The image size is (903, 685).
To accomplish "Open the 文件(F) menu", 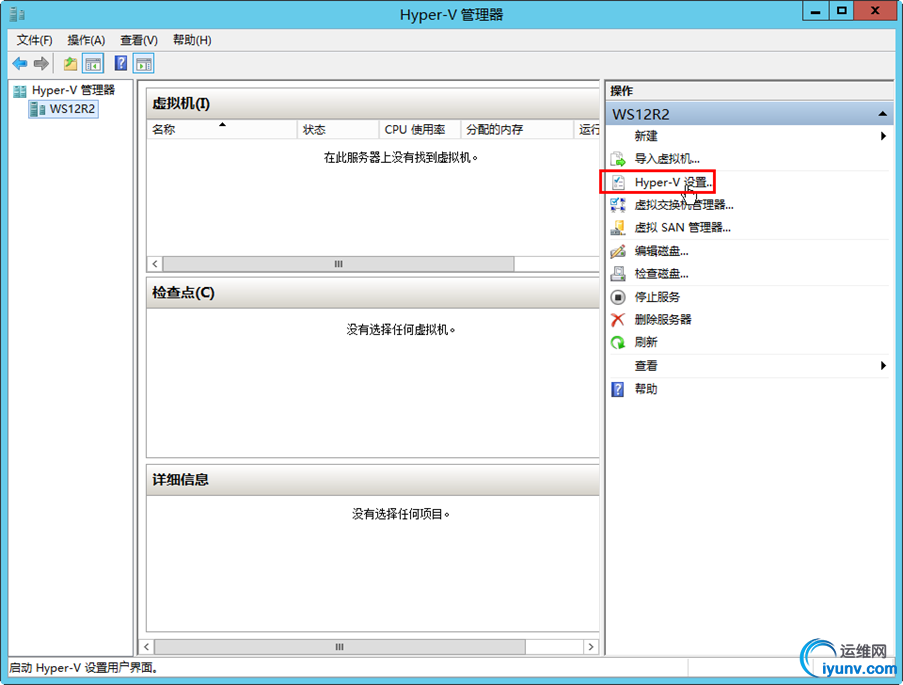I will [x=35, y=40].
